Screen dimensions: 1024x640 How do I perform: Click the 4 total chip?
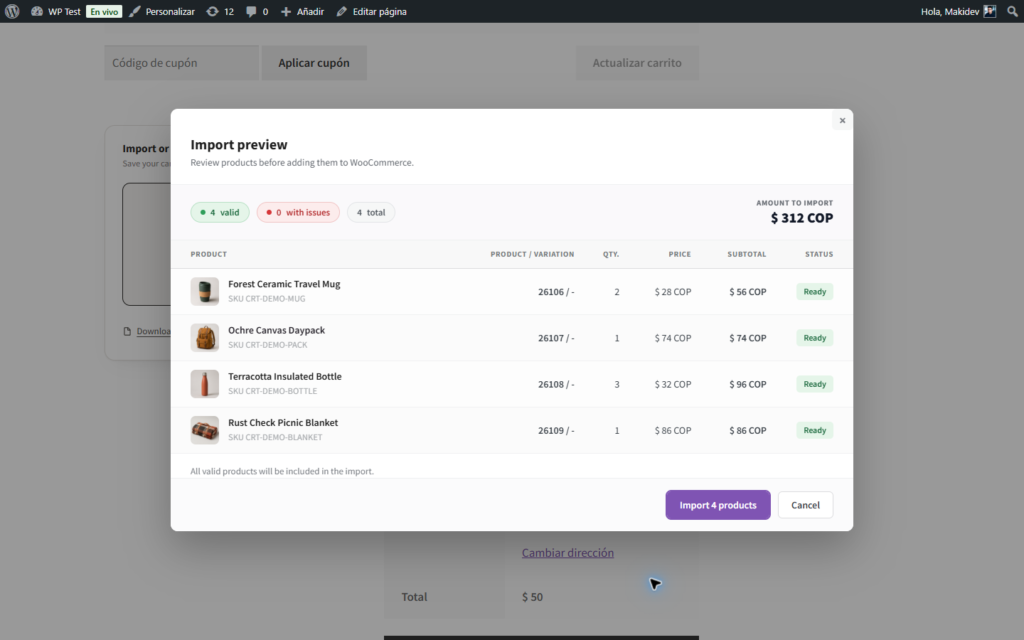pyautogui.click(x=371, y=212)
